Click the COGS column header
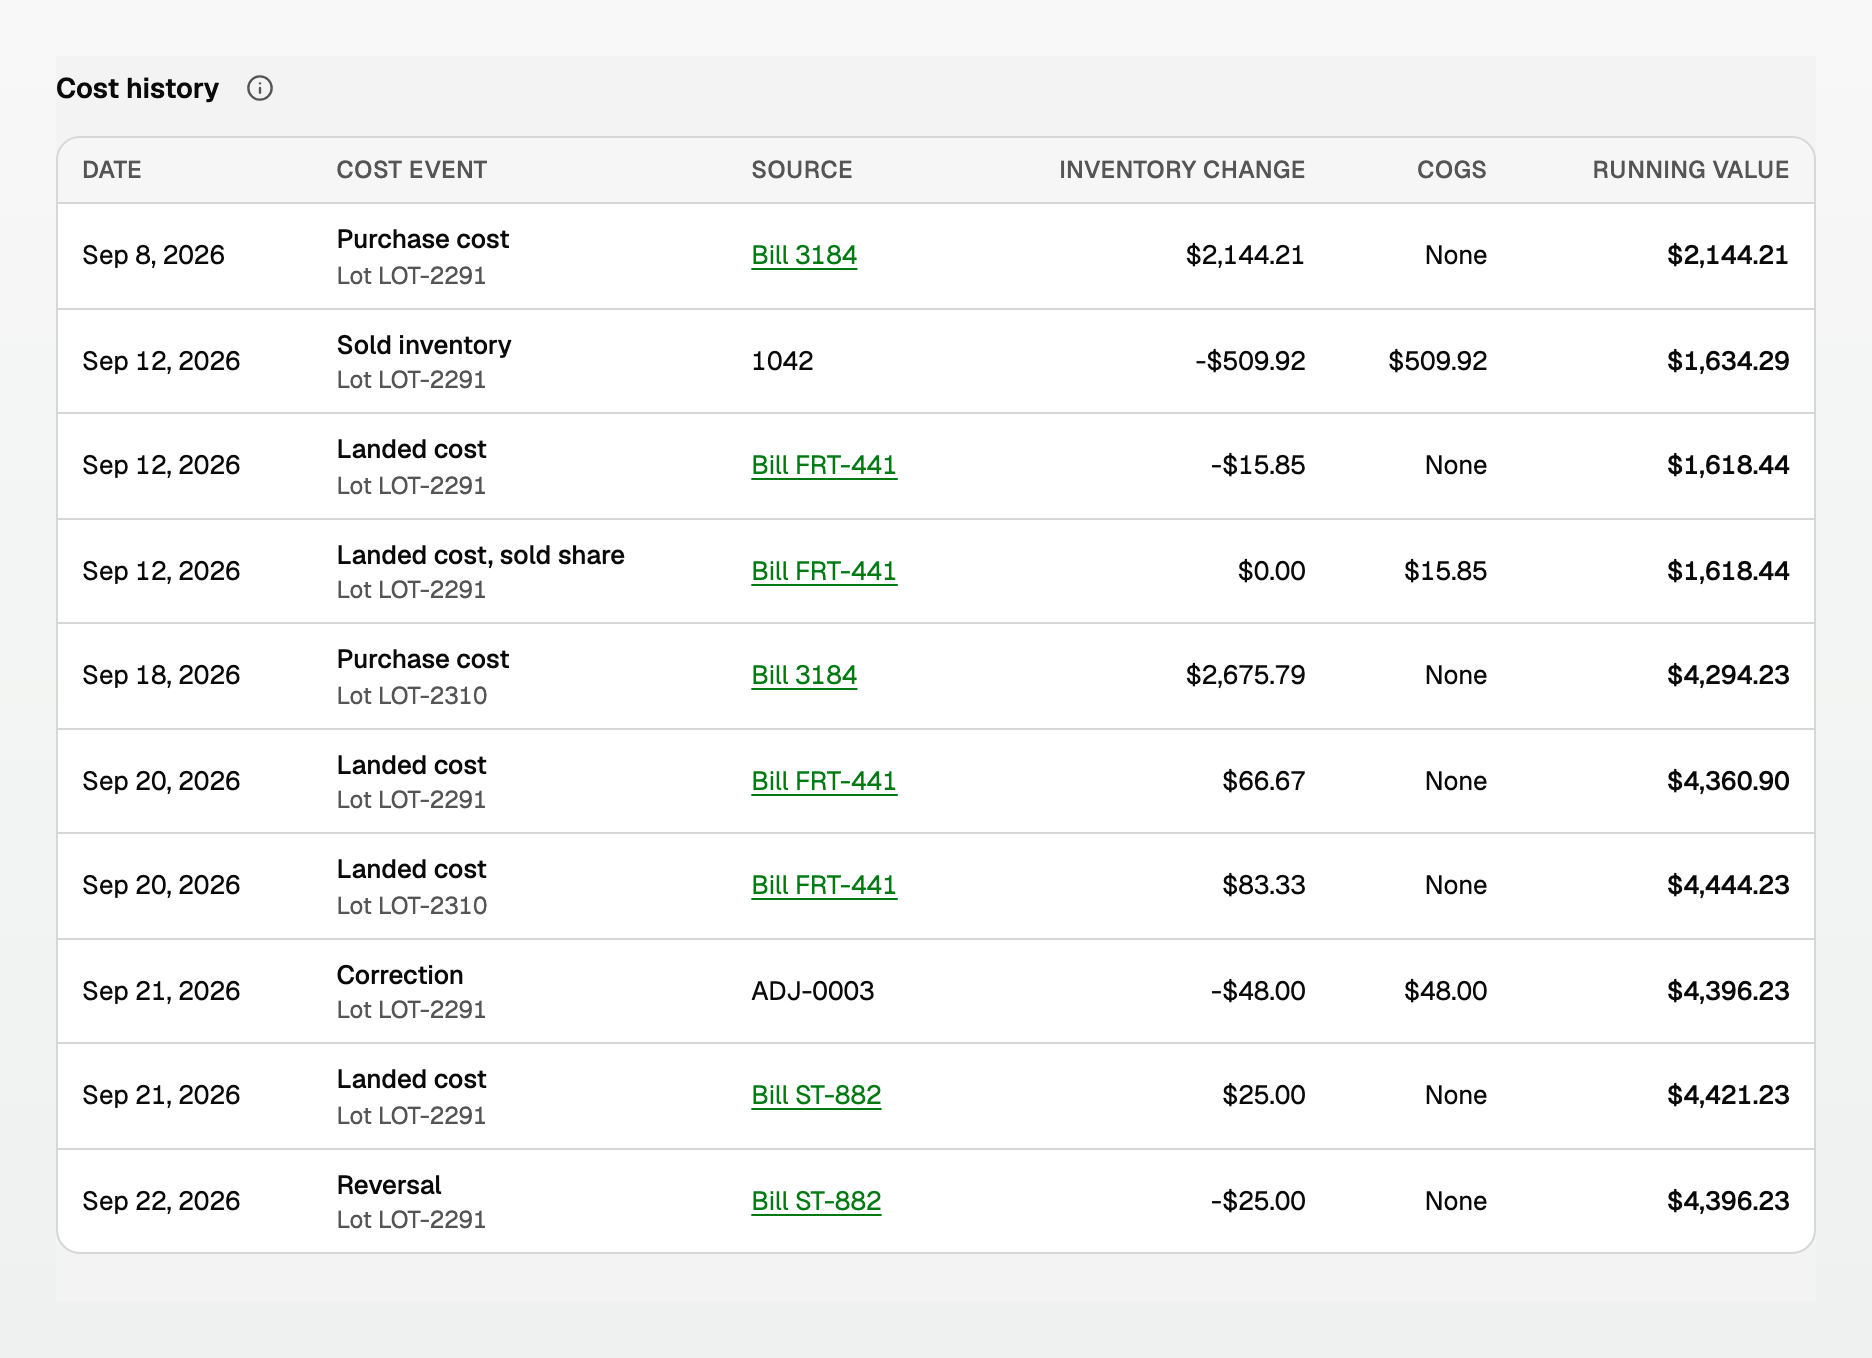1872x1358 pixels. pyautogui.click(x=1451, y=170)
